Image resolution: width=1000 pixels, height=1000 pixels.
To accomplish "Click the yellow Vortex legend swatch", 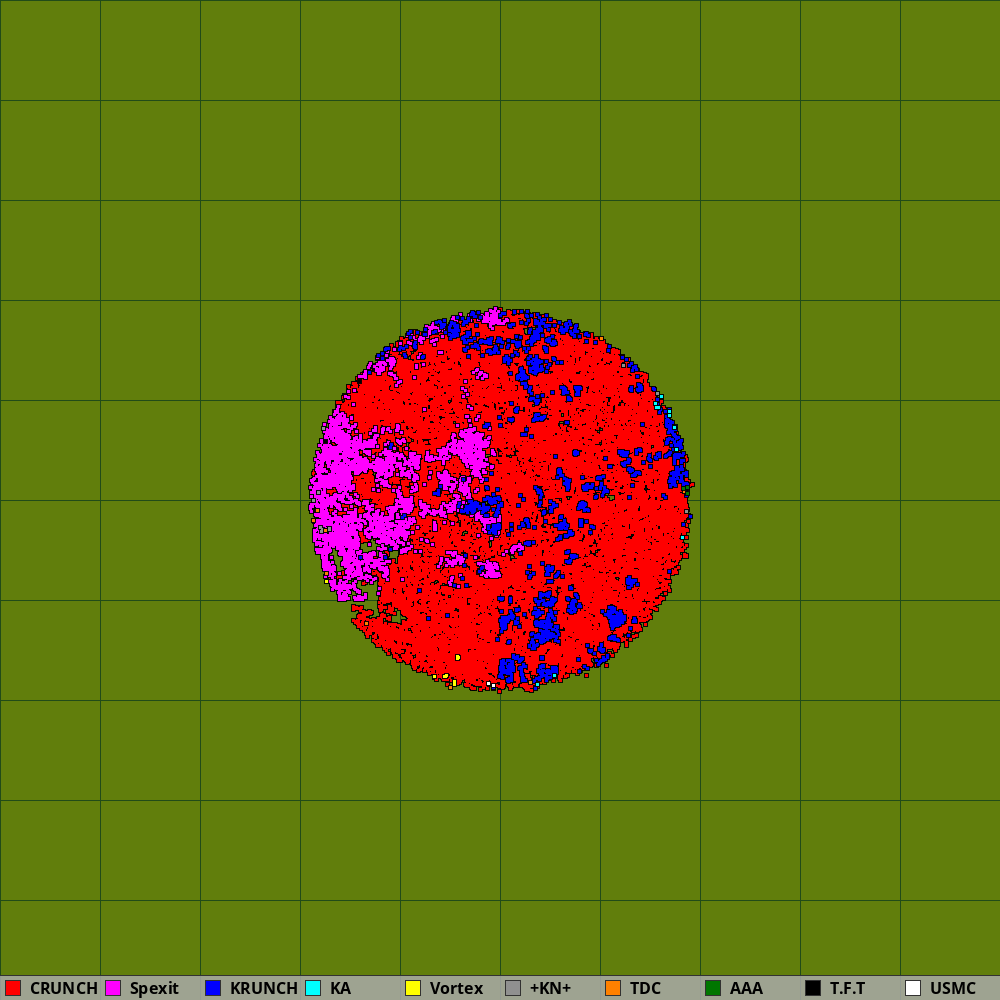I will coord(413,988).
